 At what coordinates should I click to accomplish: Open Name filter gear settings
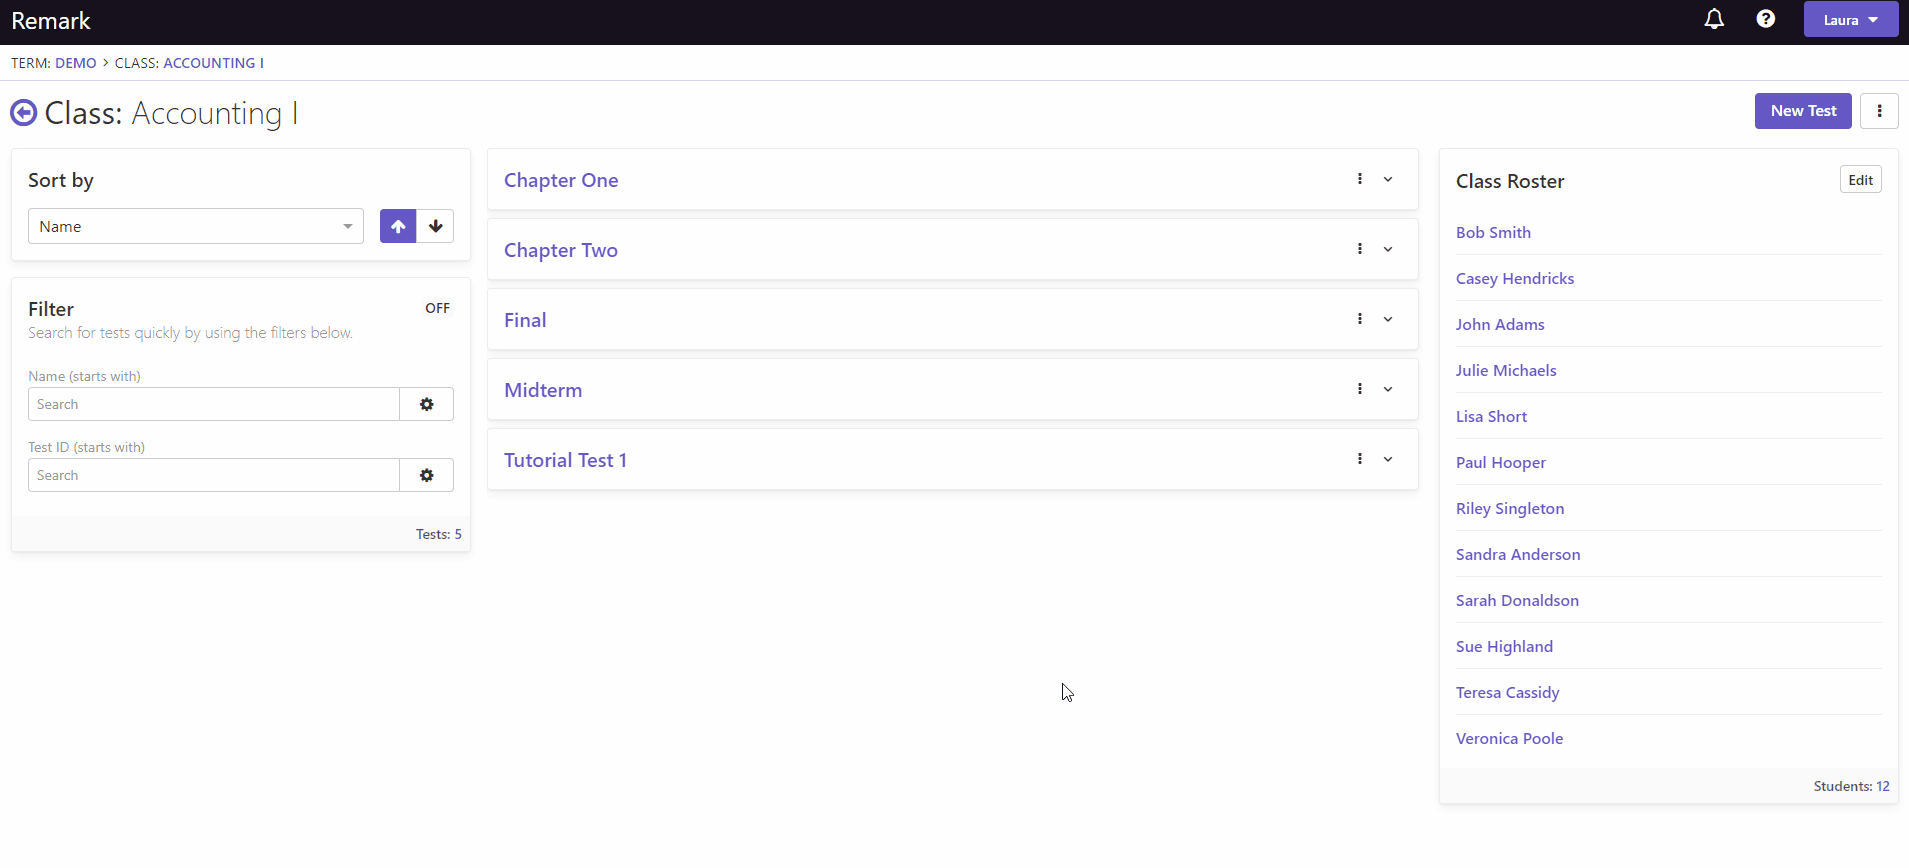coord(427,404)
